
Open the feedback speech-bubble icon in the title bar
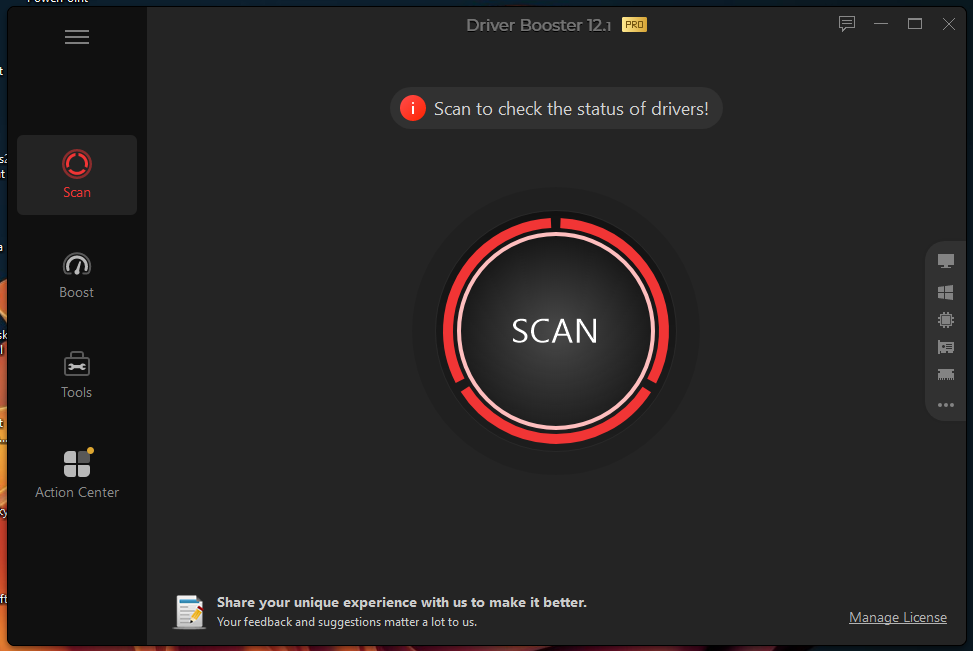point(846,24)
